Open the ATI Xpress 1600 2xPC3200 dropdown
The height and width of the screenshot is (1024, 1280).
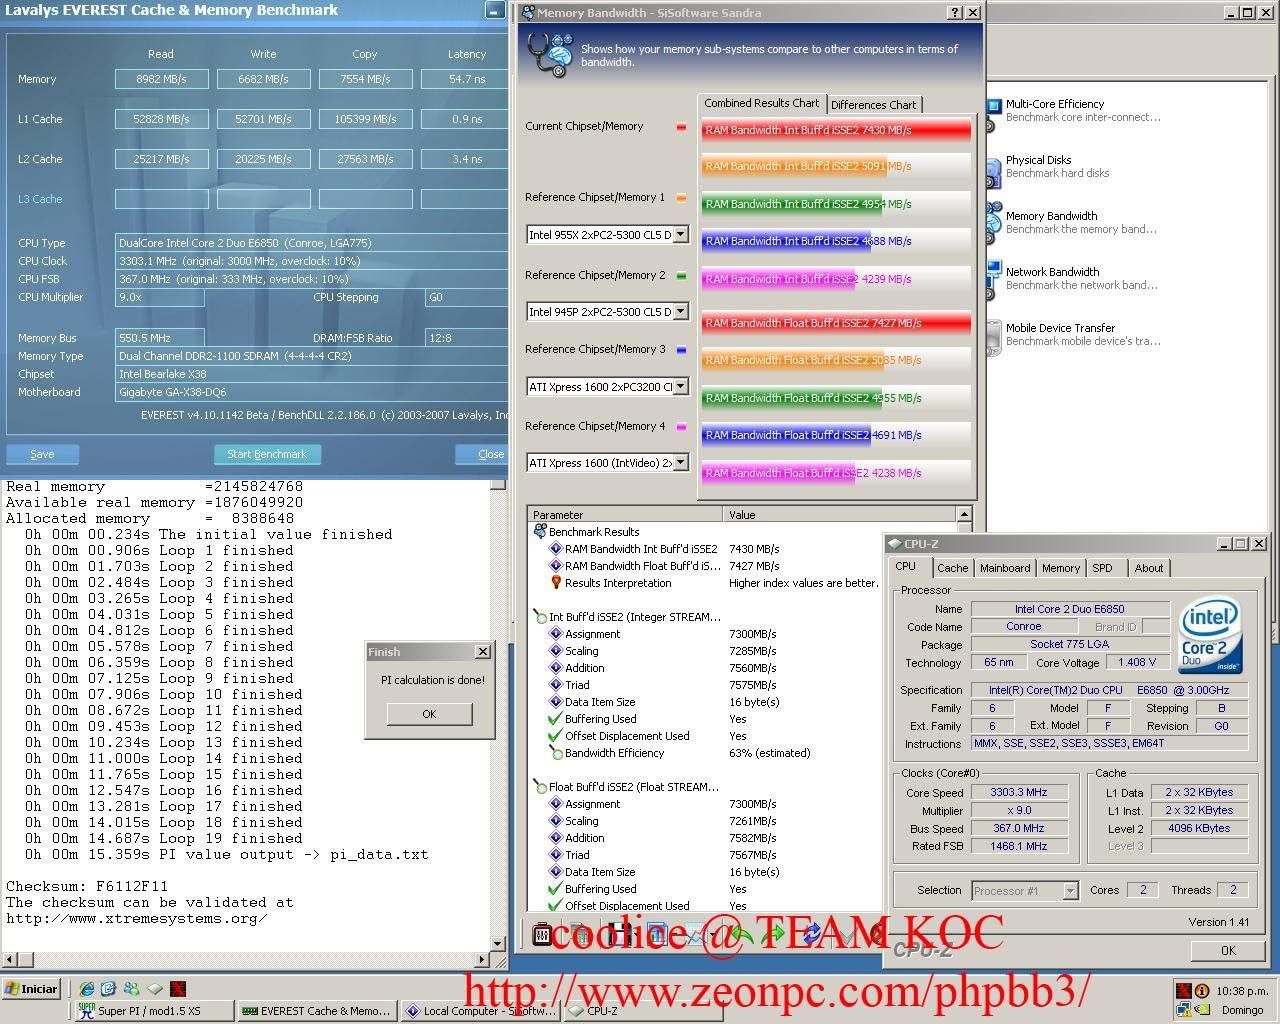pyautogui.click(x=680, y=387)
